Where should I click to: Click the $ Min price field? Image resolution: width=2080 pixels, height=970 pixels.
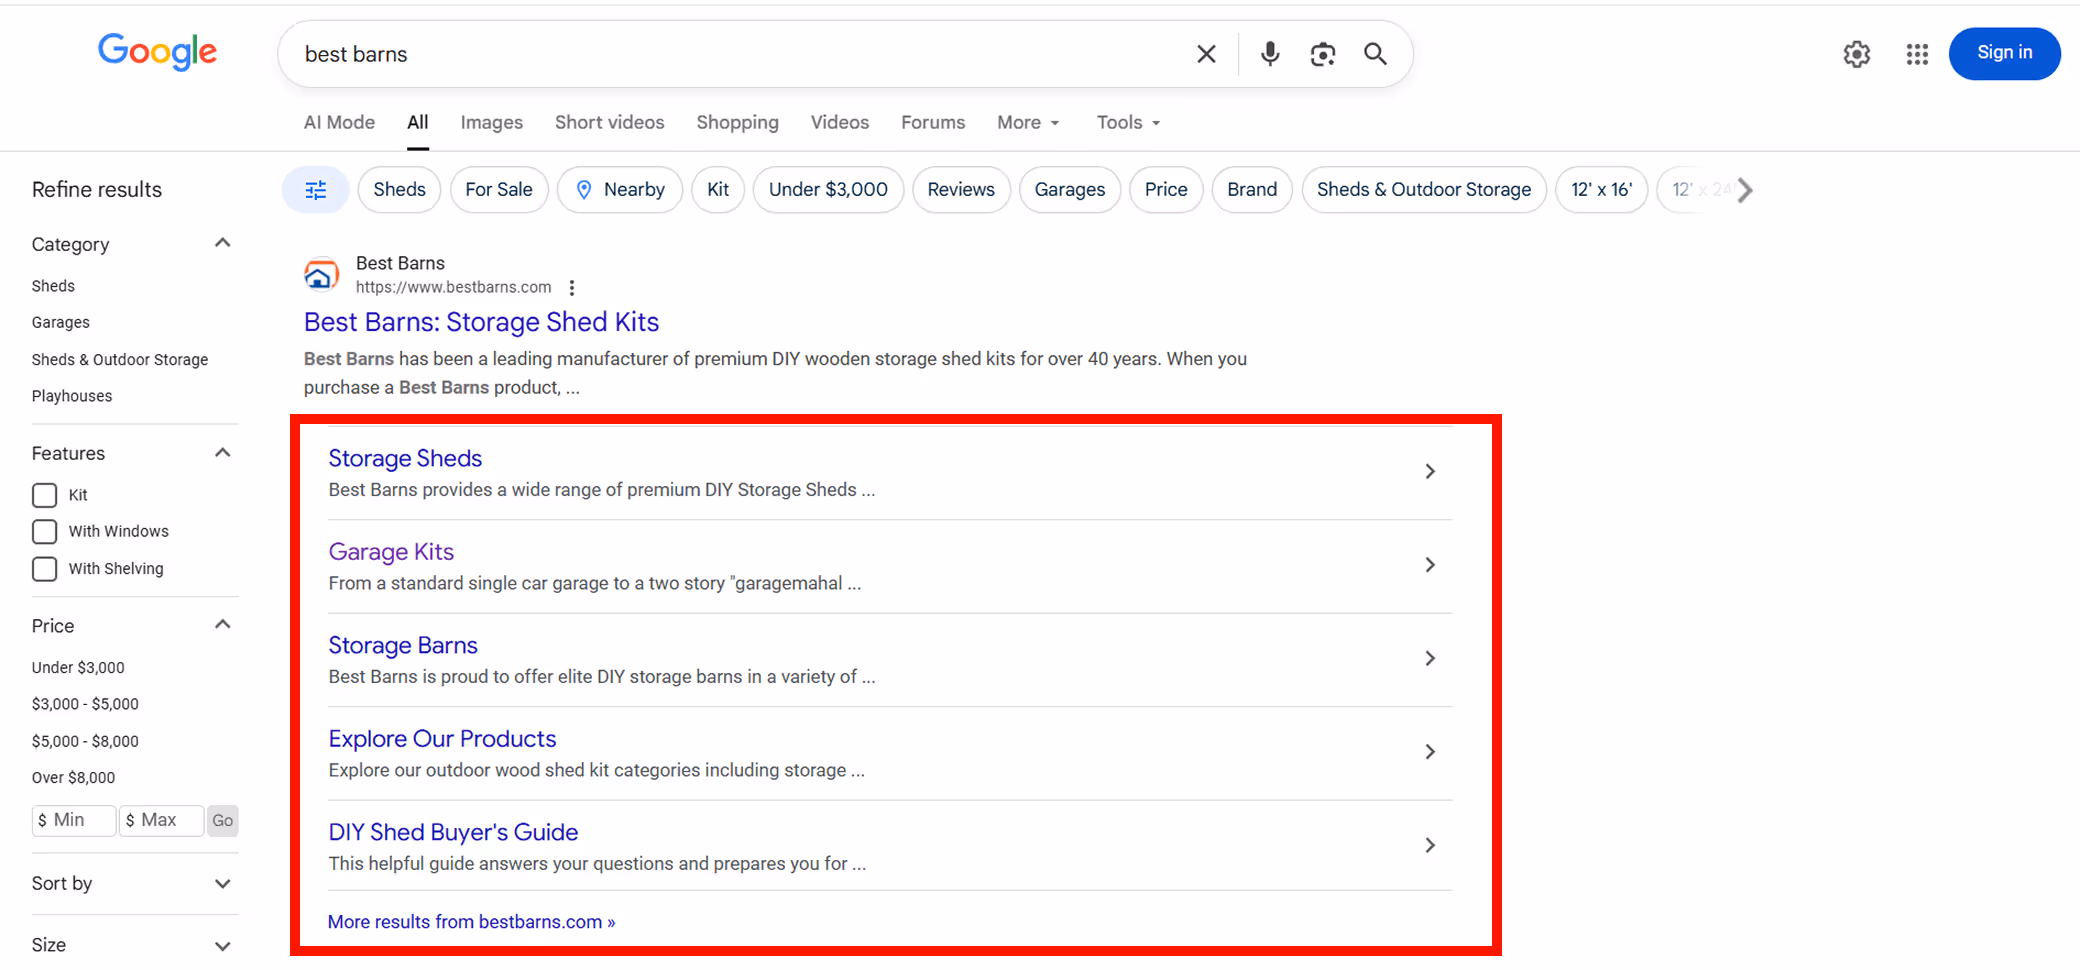pyautogui.click(x=74, y=821)
